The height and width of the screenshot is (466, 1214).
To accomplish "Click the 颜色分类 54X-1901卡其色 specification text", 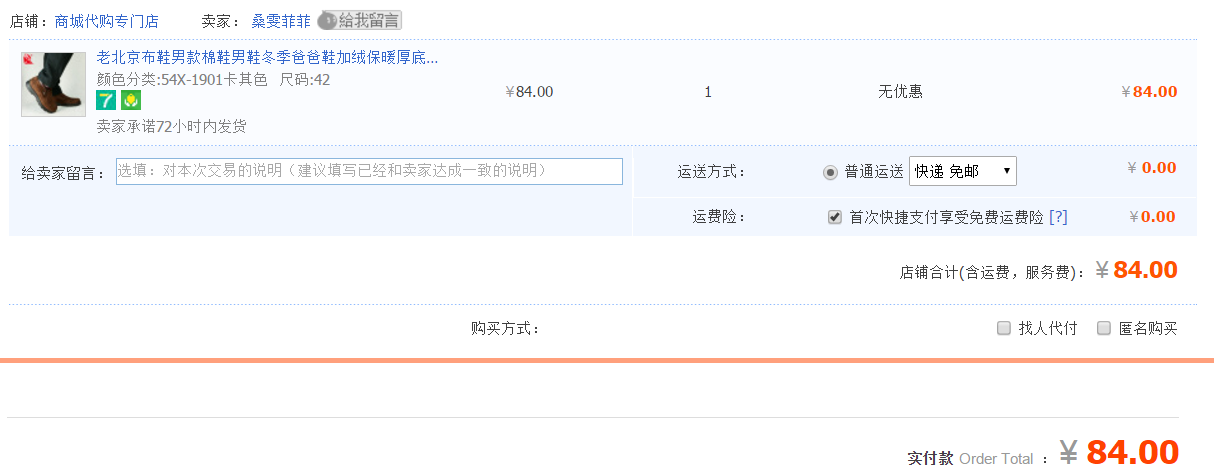I will click(182, 80).
